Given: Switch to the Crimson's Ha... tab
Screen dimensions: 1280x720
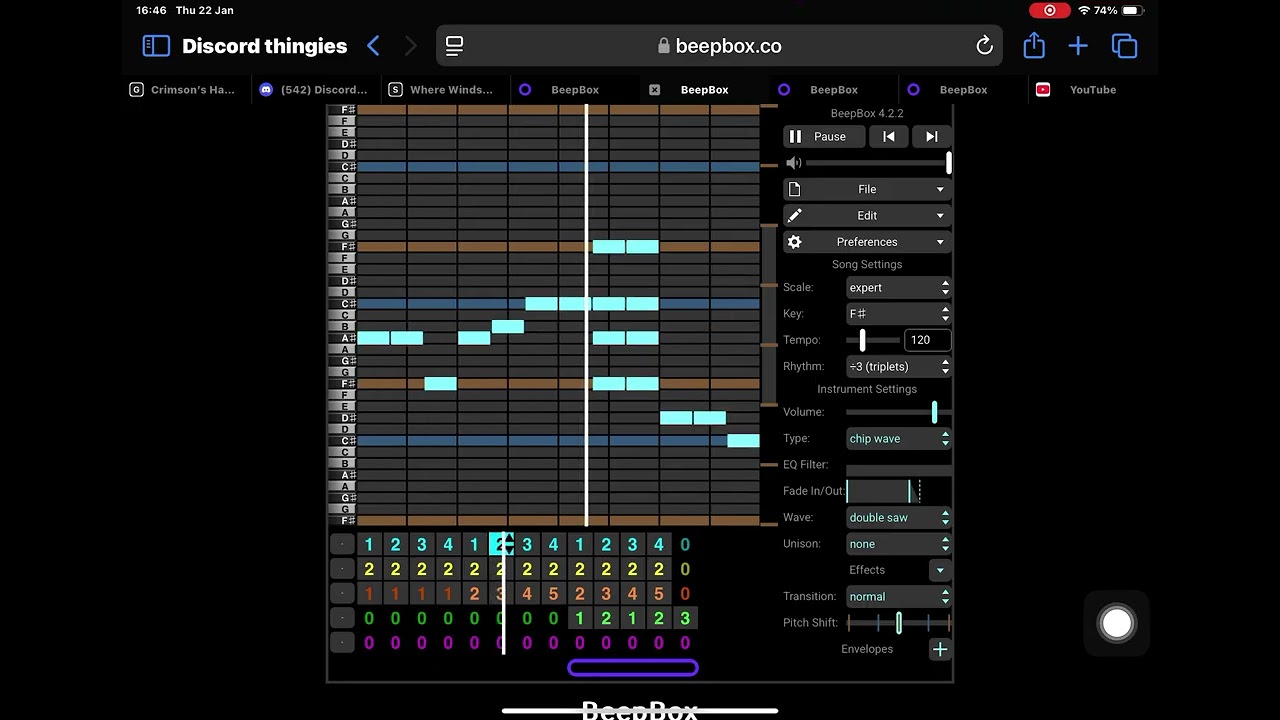Looking at the screenshot, I should 183,90.
